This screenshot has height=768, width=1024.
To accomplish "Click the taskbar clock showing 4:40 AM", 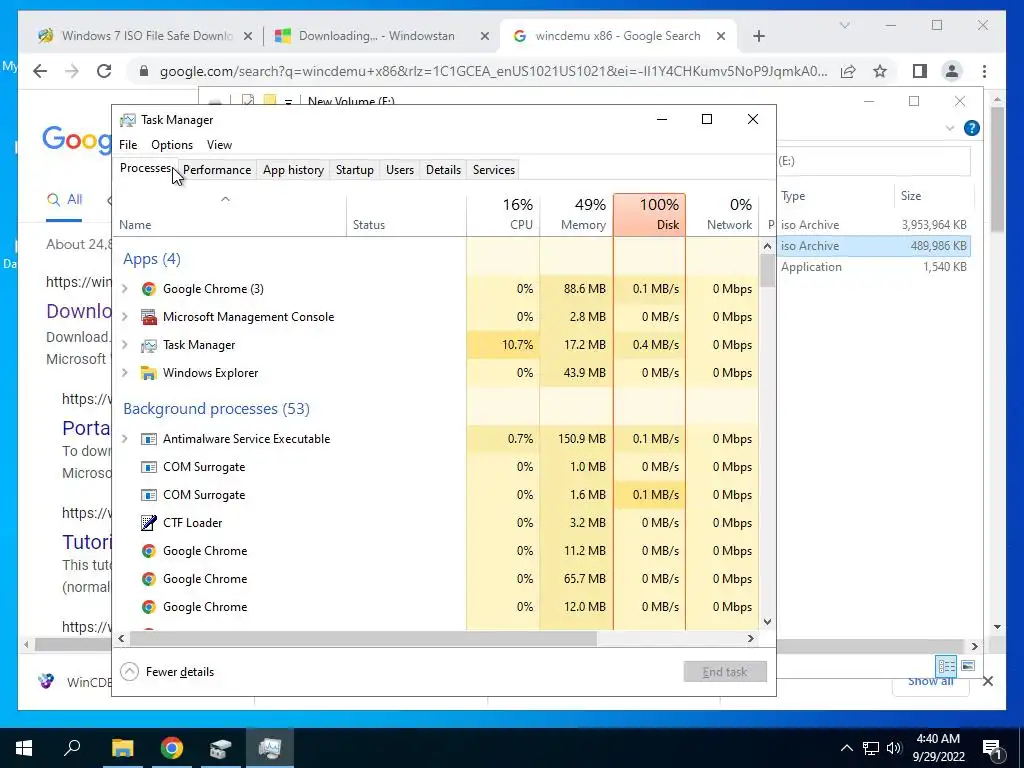I will [938, 748].
